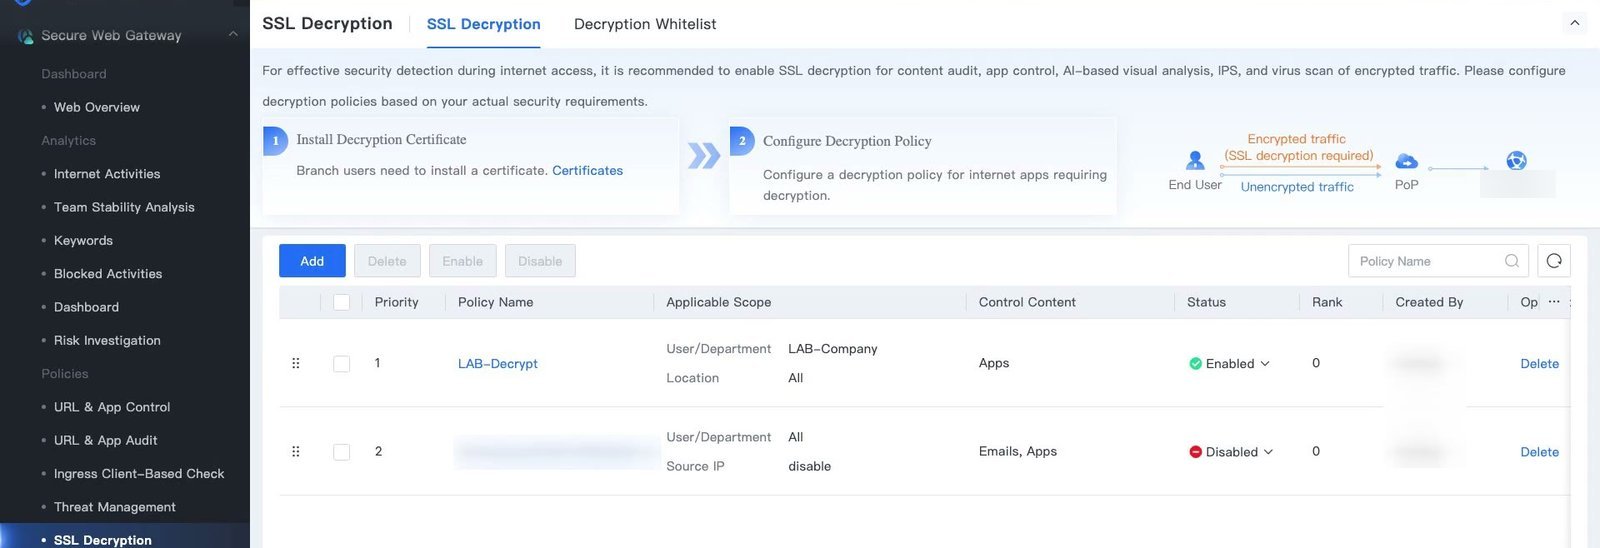Grab drag handle of LAB-Decrypt row
Viewport: 1600px width, 548px height.
point(296,363)
